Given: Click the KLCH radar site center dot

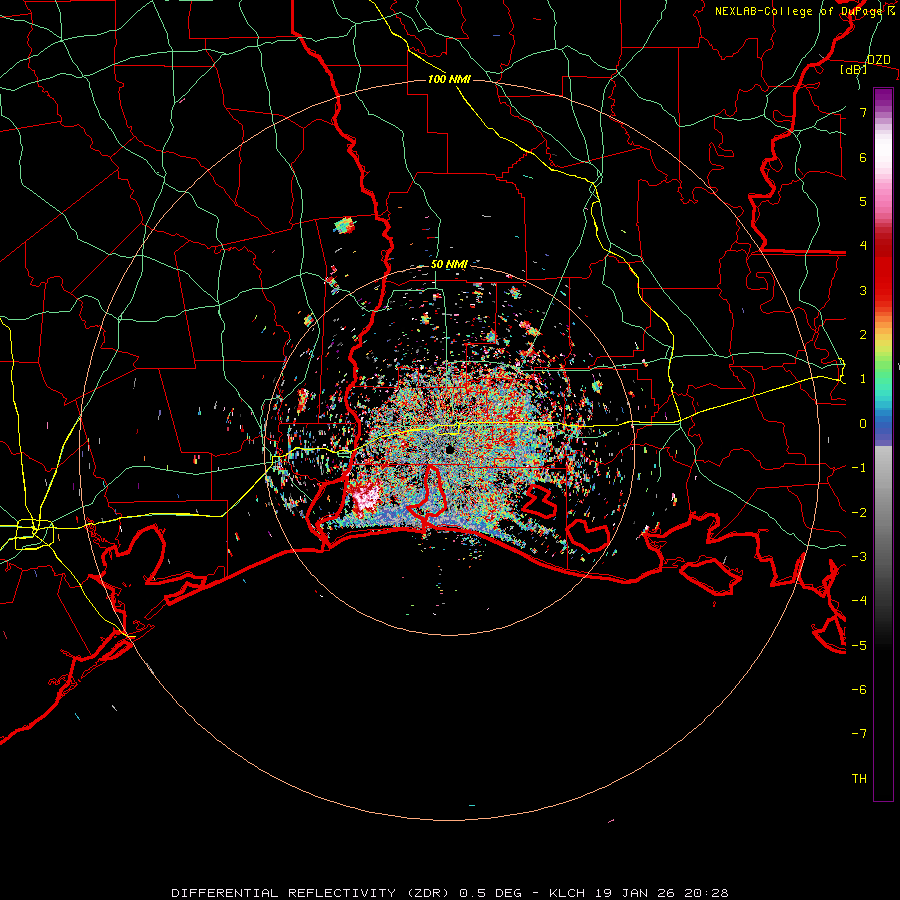Looking at the screenshot, I should 450,449.
